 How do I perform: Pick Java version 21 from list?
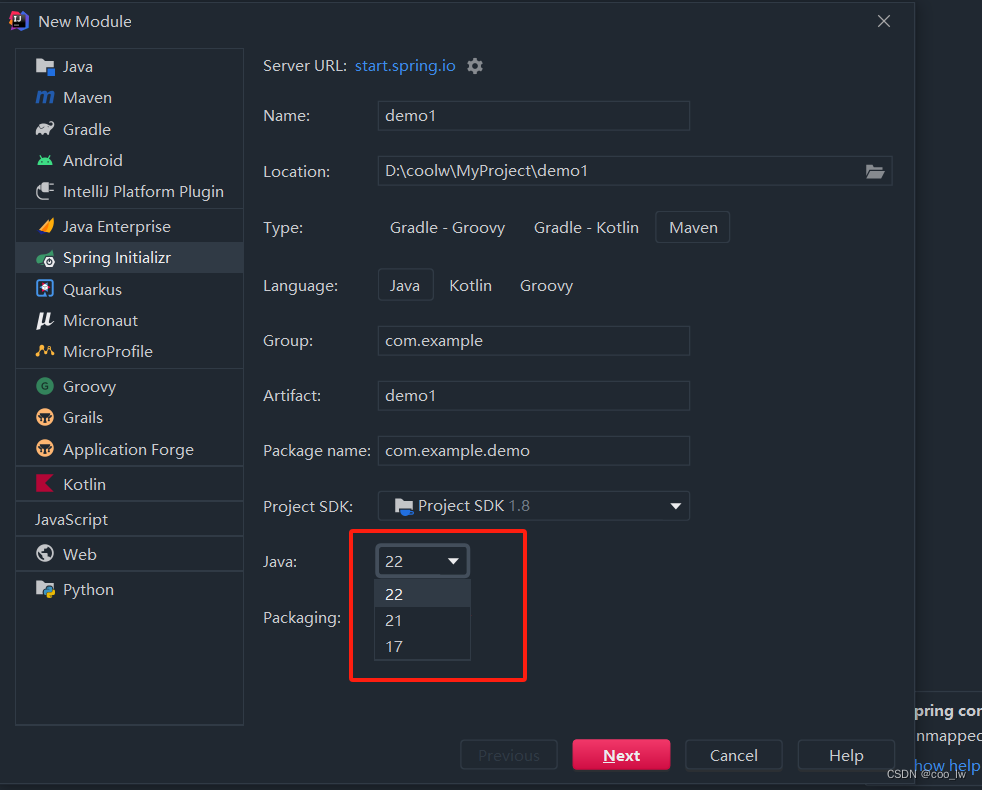click(422, 620)
